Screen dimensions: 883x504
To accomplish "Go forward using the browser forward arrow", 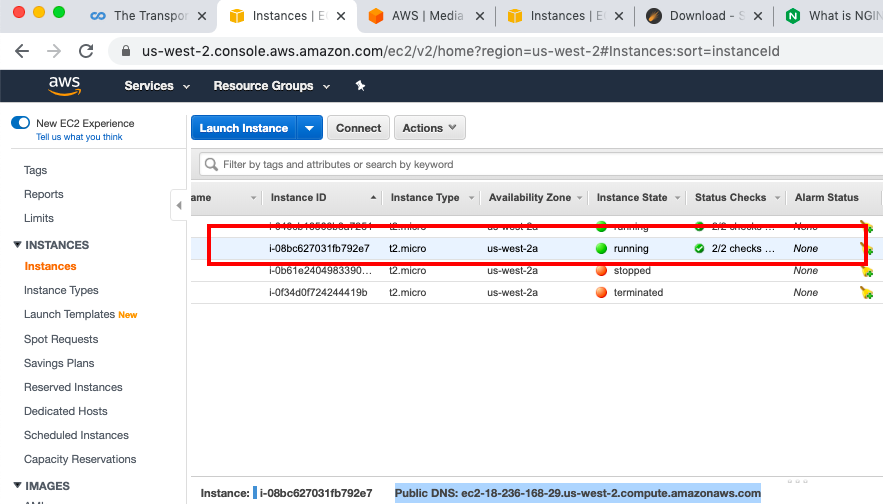I will pyautogui.click(x=54, y=51).
